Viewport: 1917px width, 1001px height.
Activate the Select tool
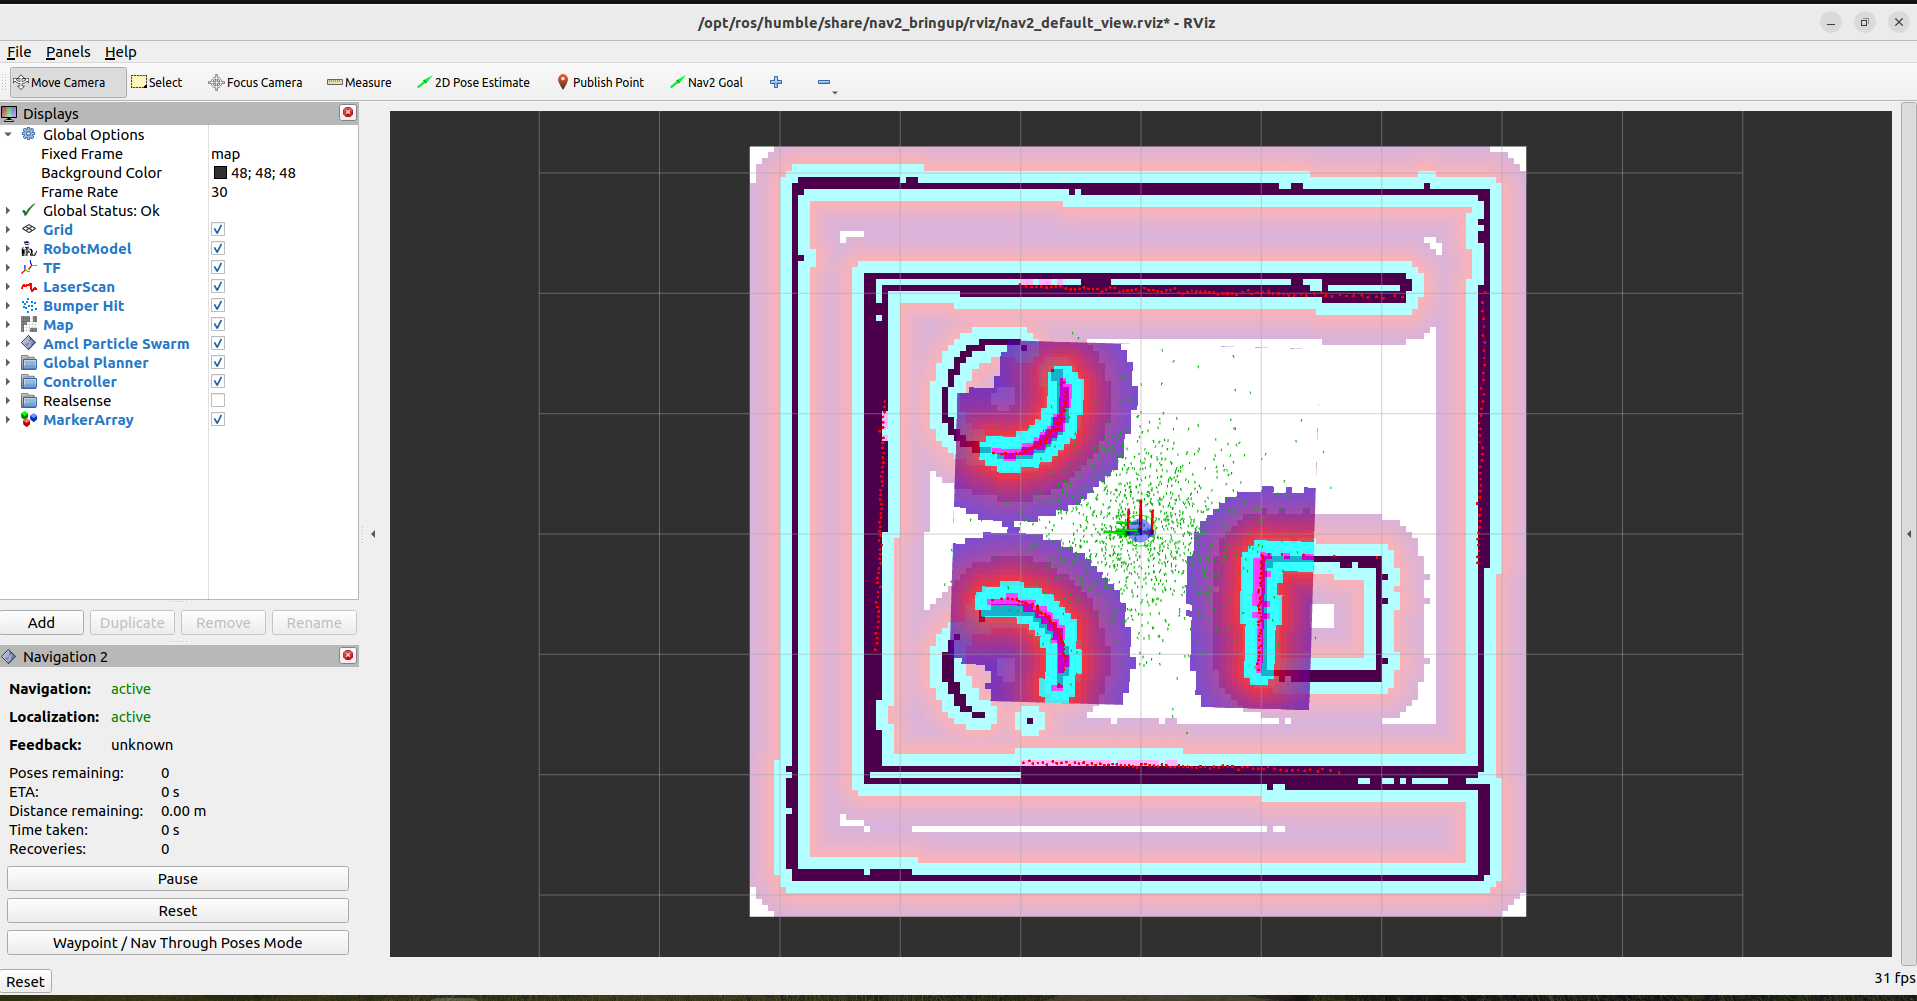pos(157,82)
